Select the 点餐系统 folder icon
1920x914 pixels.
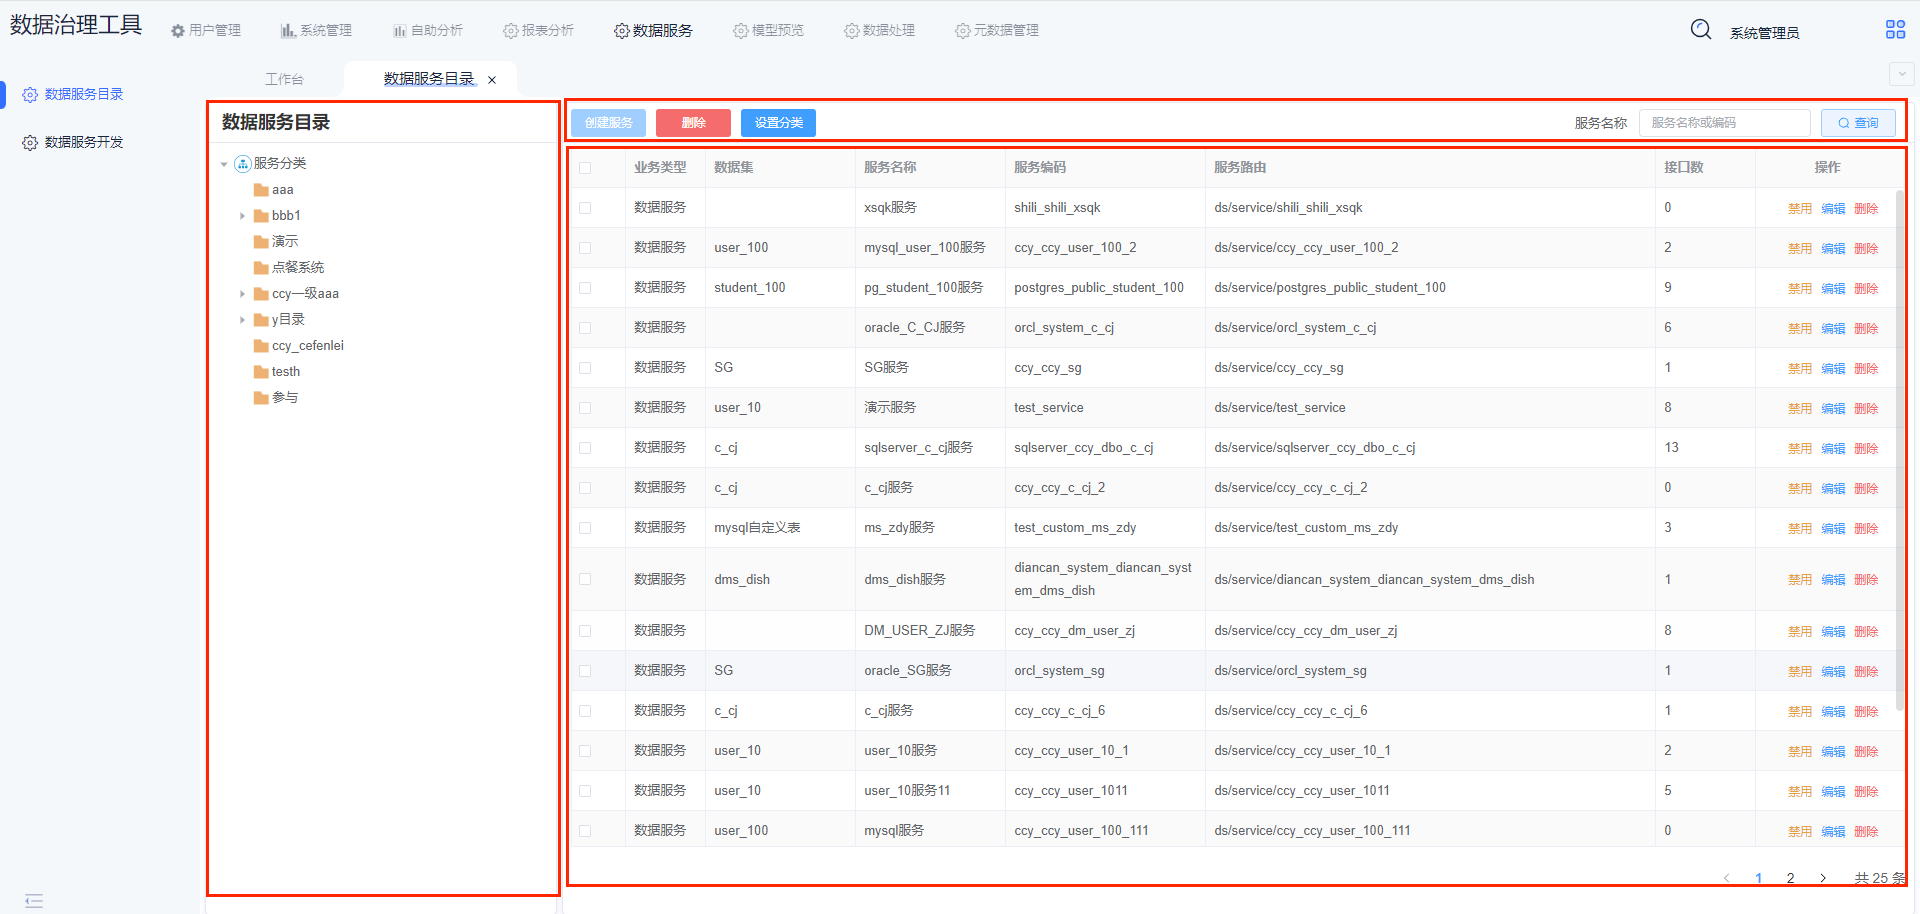(261, 268)
